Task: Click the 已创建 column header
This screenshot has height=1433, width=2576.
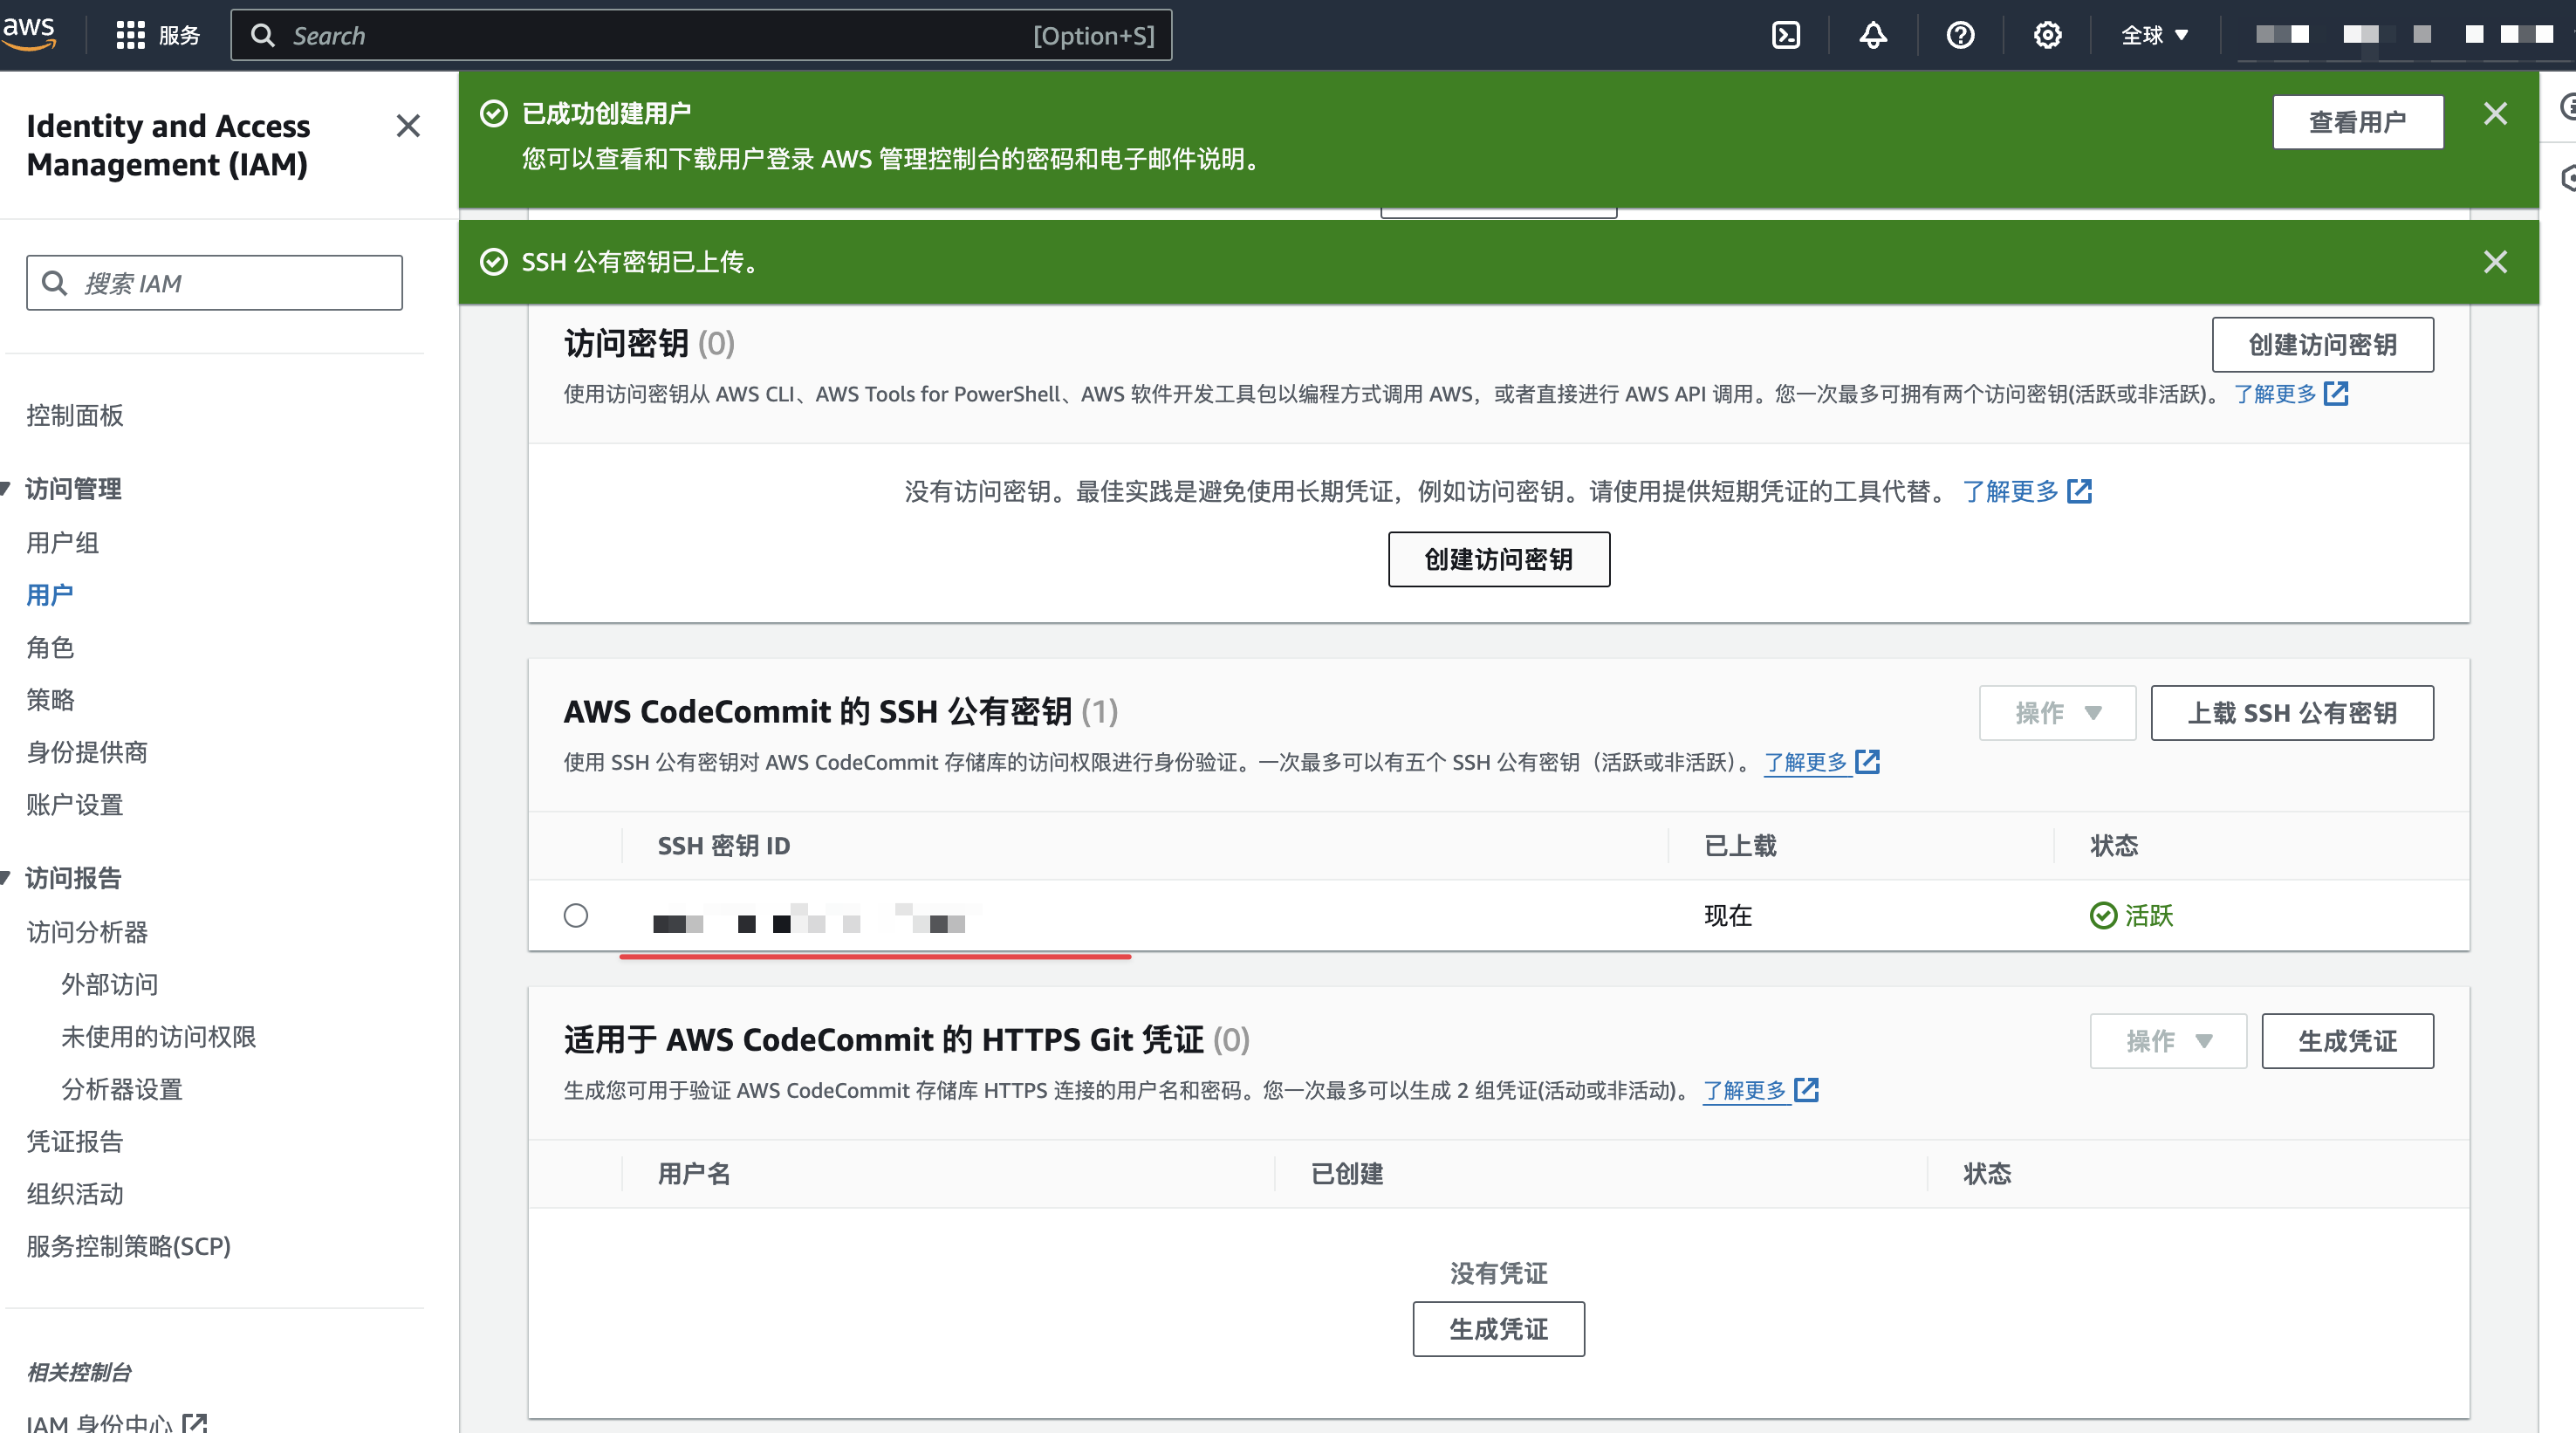Action: pos(1347,1174)
